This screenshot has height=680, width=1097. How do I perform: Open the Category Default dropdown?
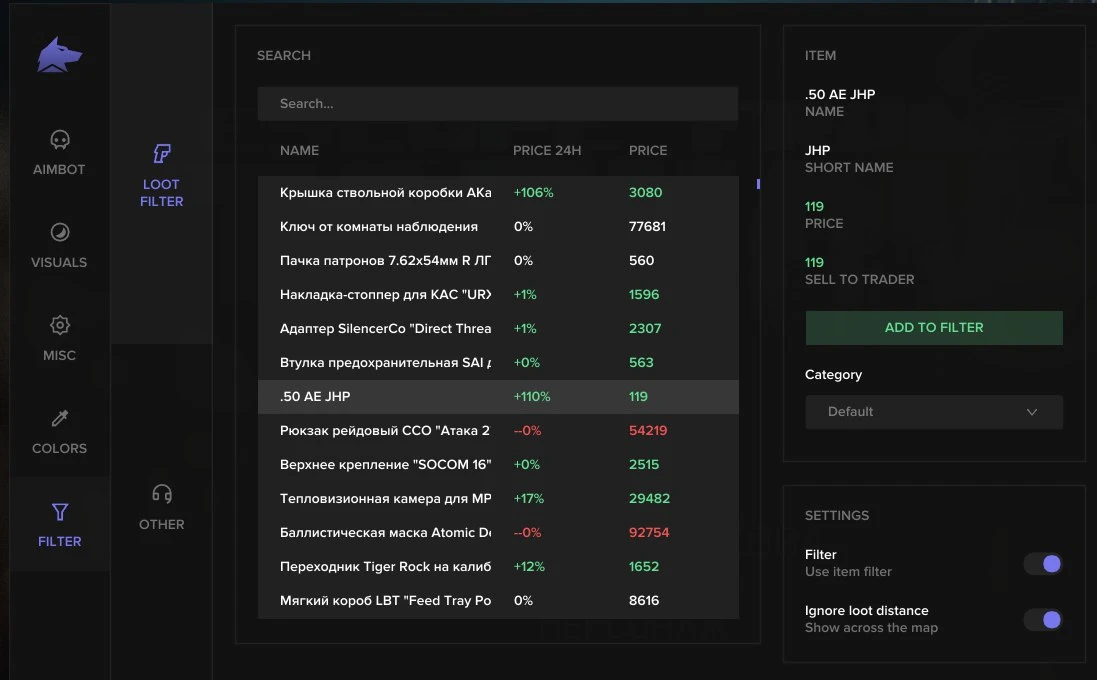point(934,412)
